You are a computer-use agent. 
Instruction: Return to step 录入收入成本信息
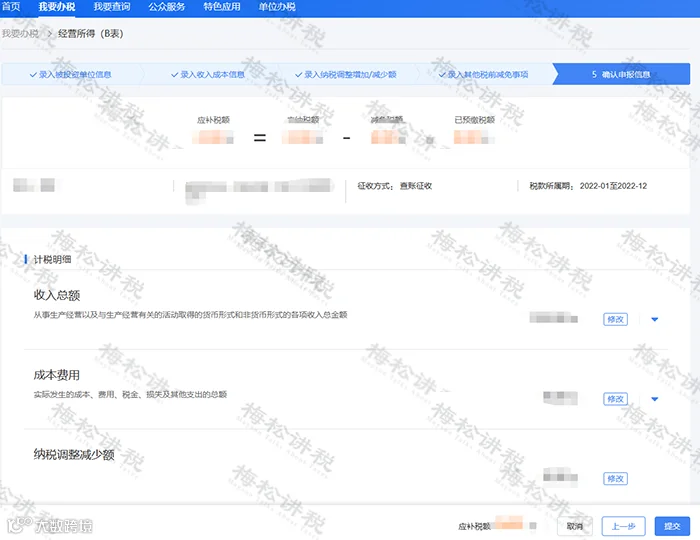208,75
